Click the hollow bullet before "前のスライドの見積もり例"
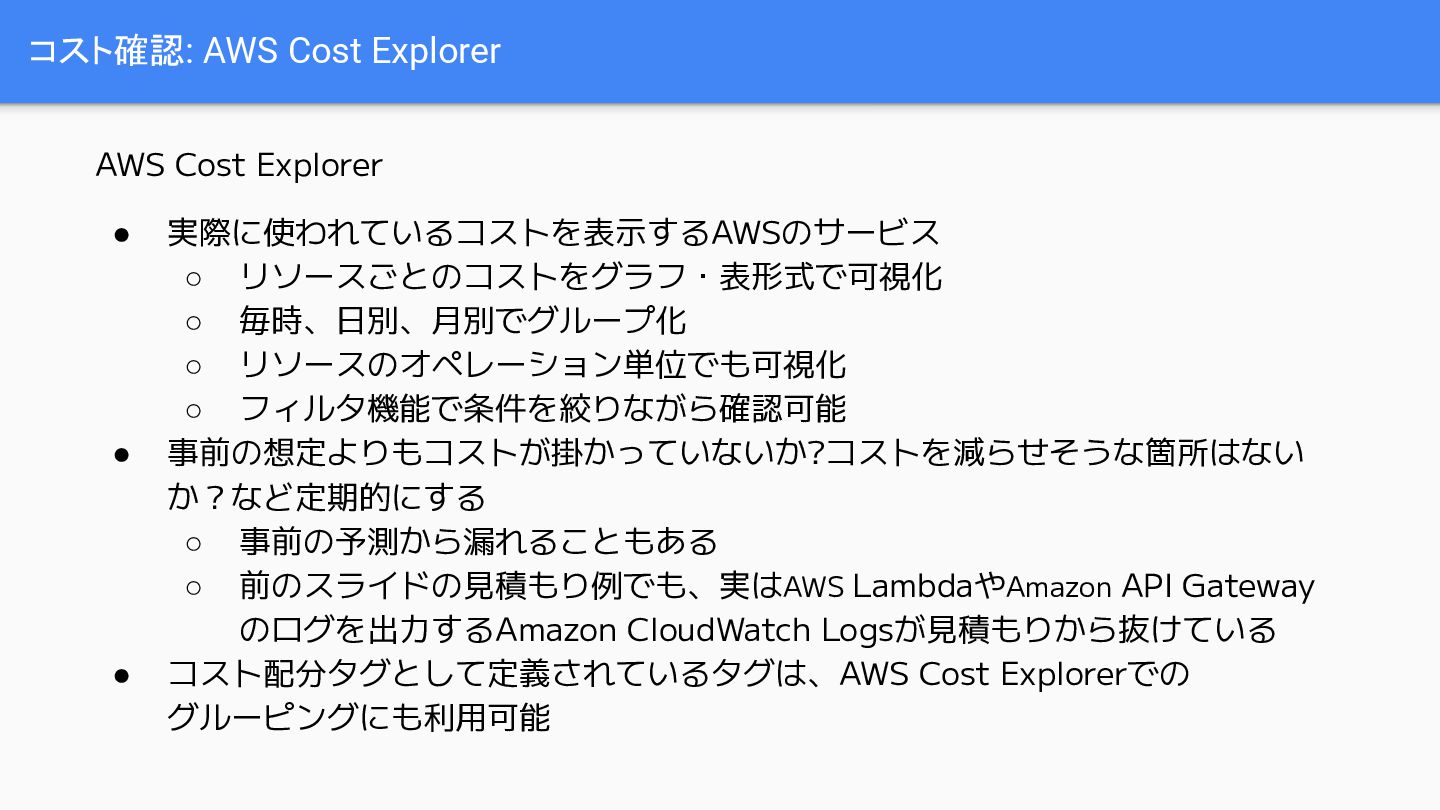This screenshot has height=810, width=1440. [194, 586]
